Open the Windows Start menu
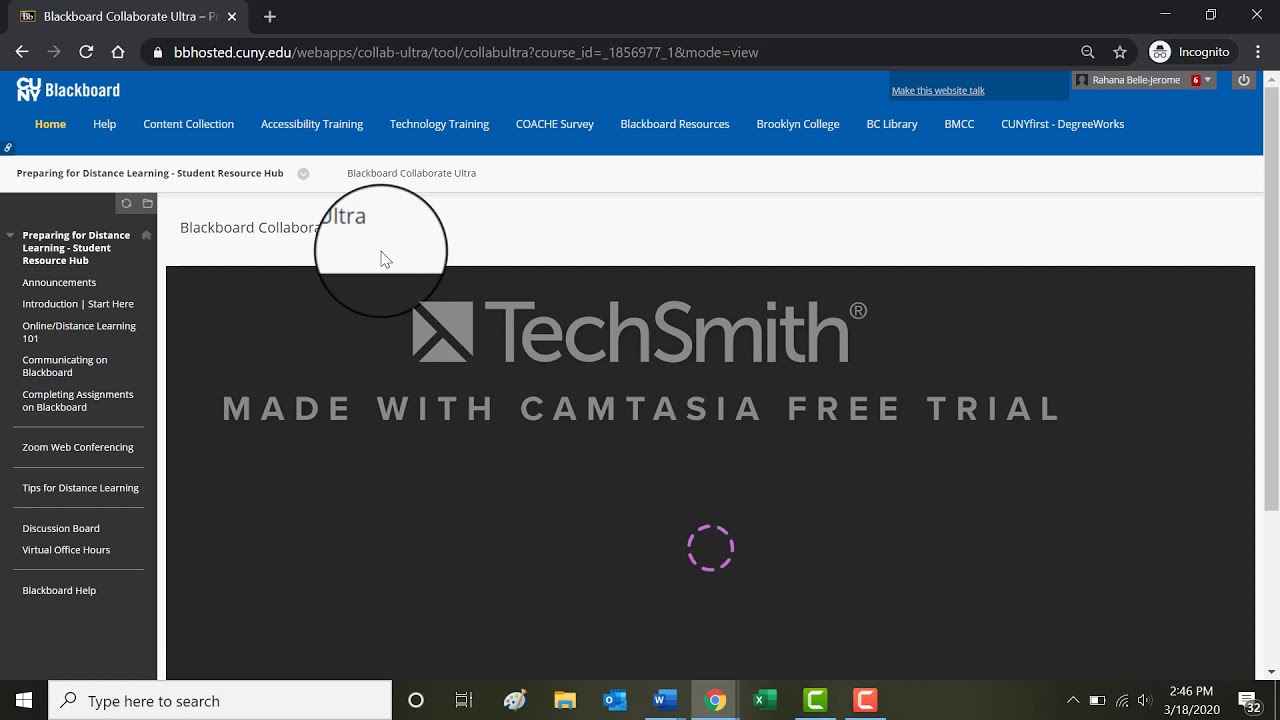The width and height of the screenshot is (1280, 720). [24, 700]
